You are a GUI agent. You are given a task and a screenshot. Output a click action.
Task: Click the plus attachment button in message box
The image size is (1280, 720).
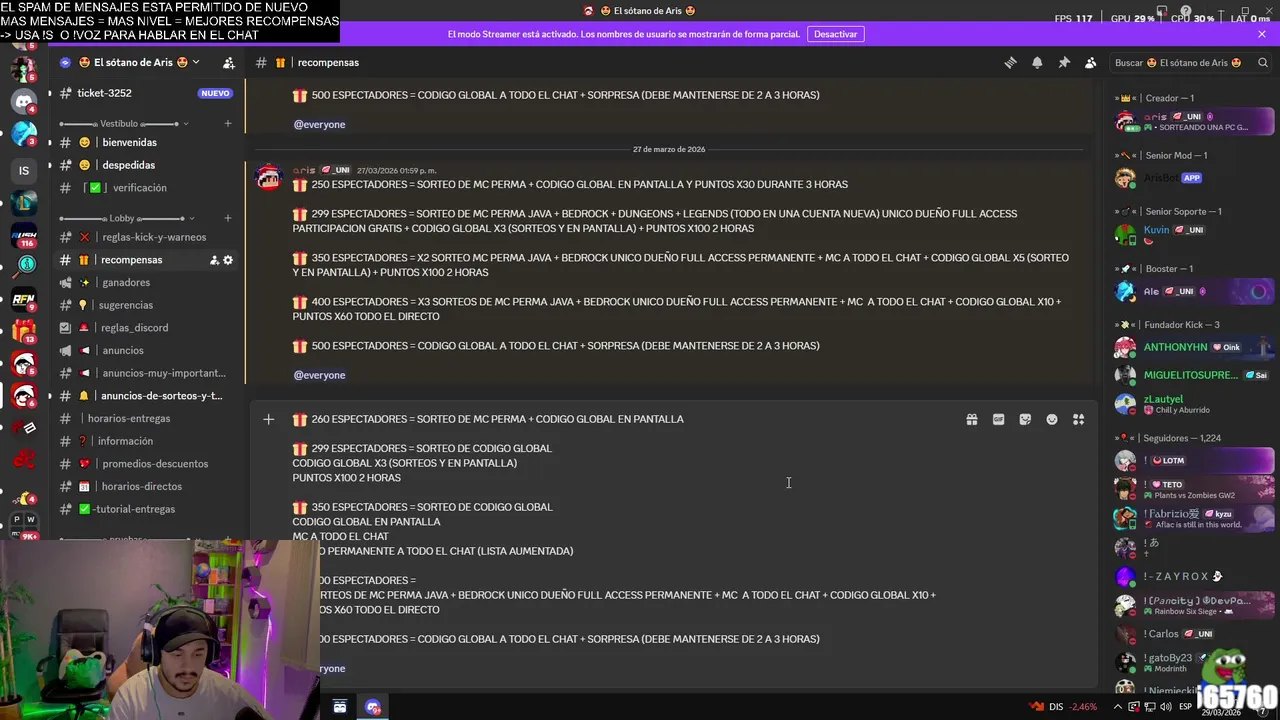268,419
